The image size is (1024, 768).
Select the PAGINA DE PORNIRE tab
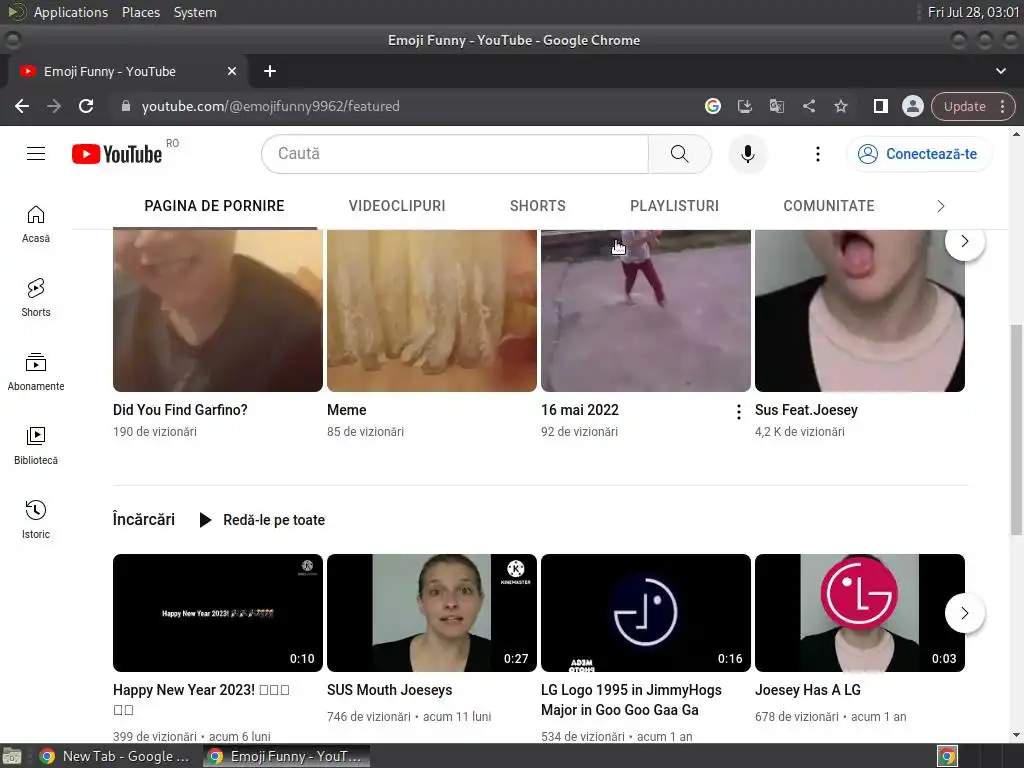pos(214,206)
